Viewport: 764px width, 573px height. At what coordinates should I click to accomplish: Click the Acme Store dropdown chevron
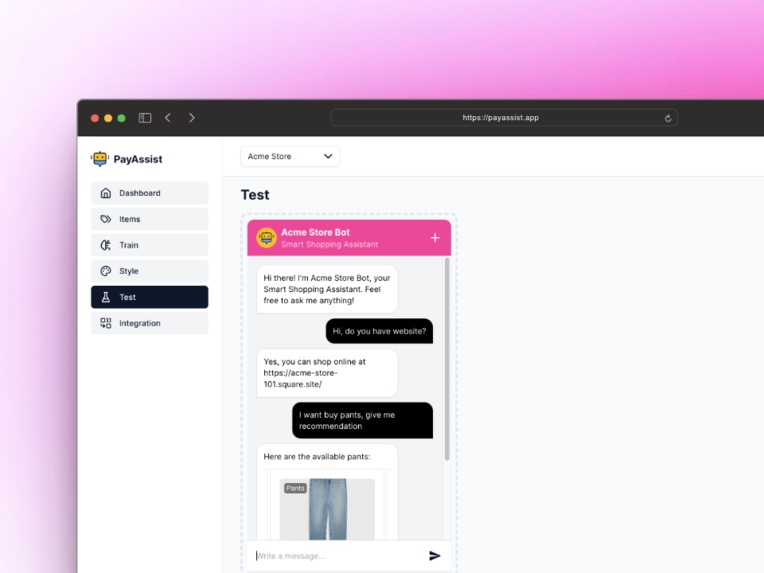coord(328,156)
